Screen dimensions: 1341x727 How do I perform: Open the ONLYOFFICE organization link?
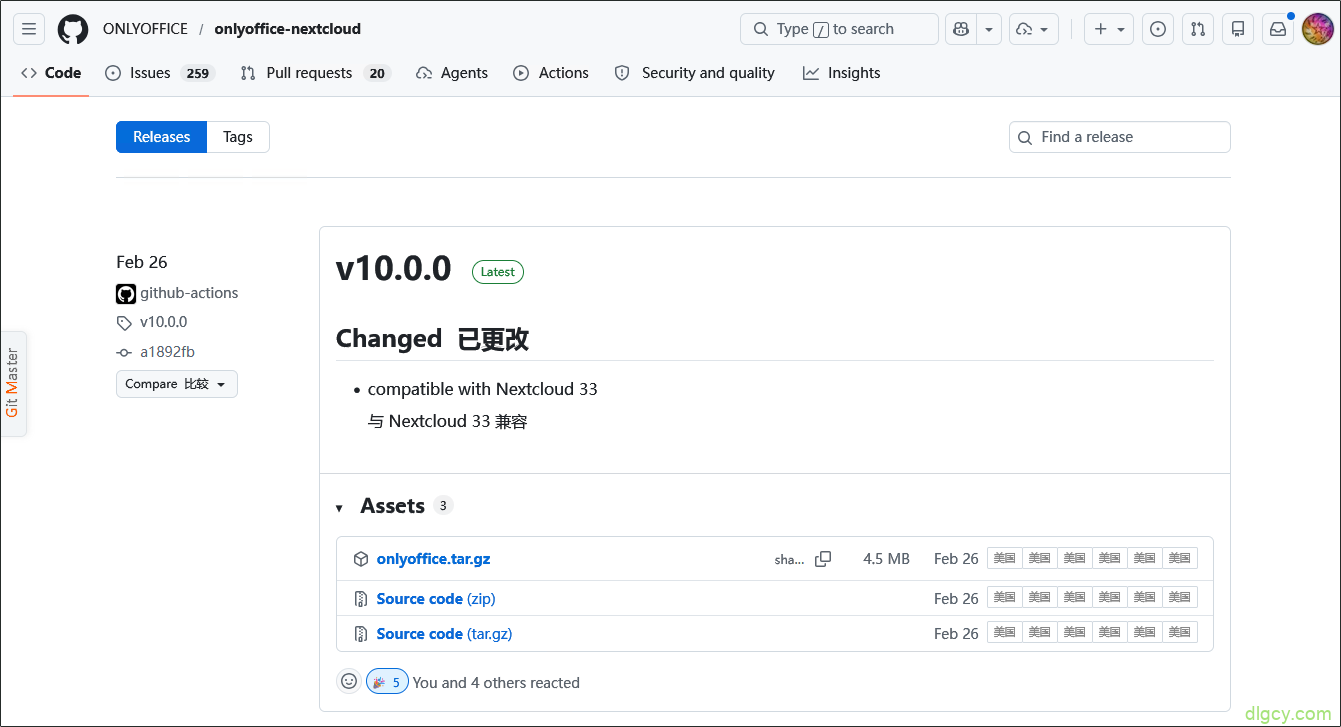tap(145, 29)
